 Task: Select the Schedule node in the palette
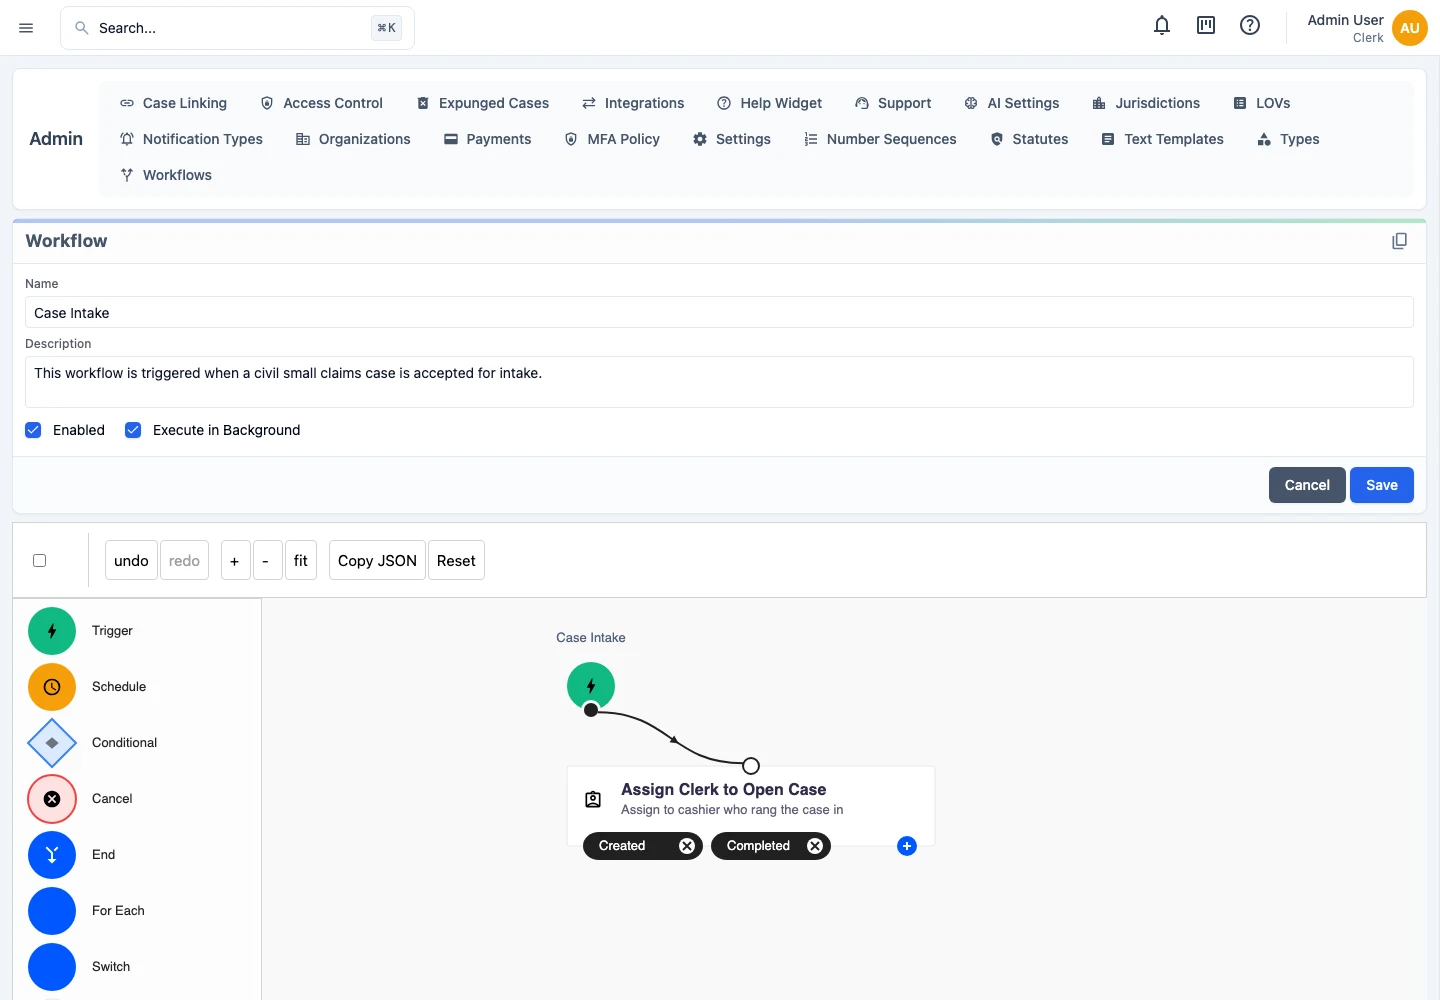point(52,687)
